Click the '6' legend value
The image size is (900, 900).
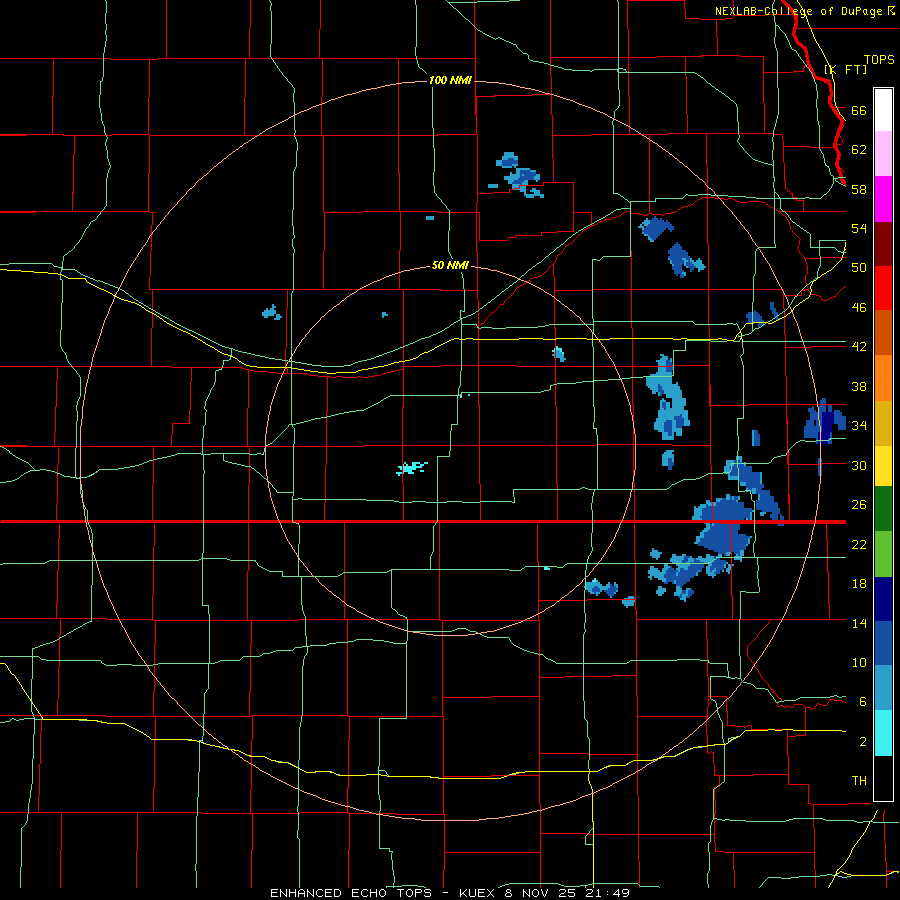tap(863, 702)
